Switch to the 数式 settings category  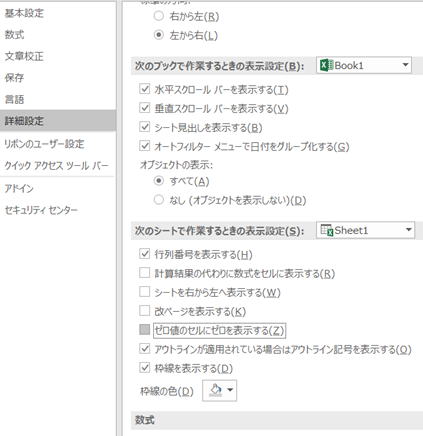tap(14, 34)
